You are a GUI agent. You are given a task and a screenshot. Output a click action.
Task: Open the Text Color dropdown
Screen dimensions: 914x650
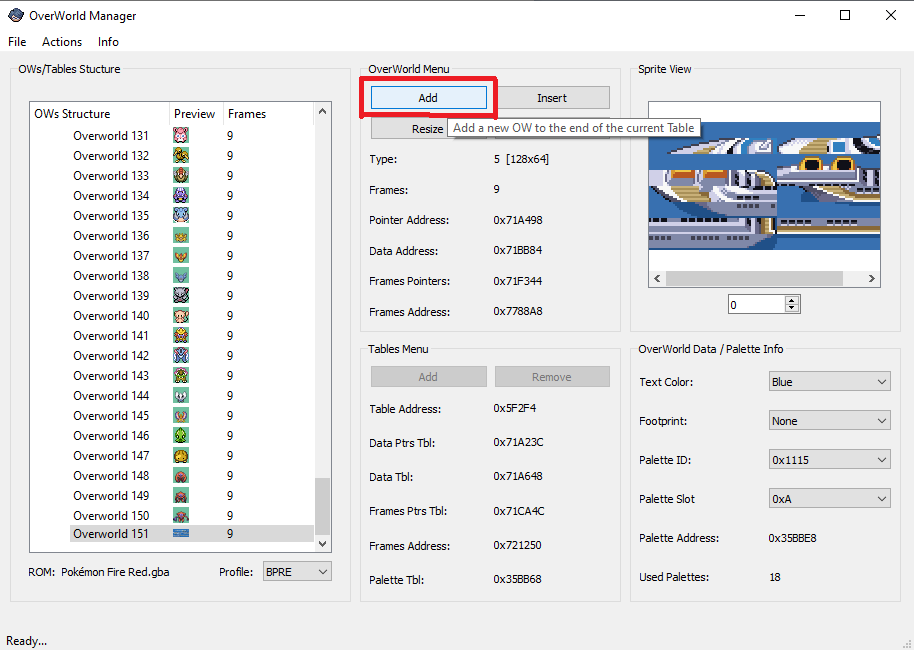829,382
